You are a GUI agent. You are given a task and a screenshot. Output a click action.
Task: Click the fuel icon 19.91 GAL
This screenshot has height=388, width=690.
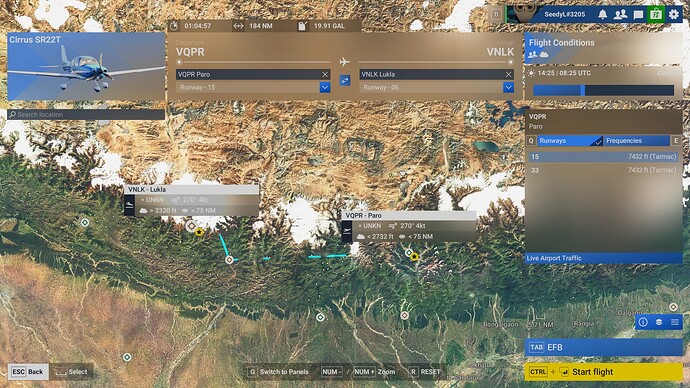click(302, 26)
